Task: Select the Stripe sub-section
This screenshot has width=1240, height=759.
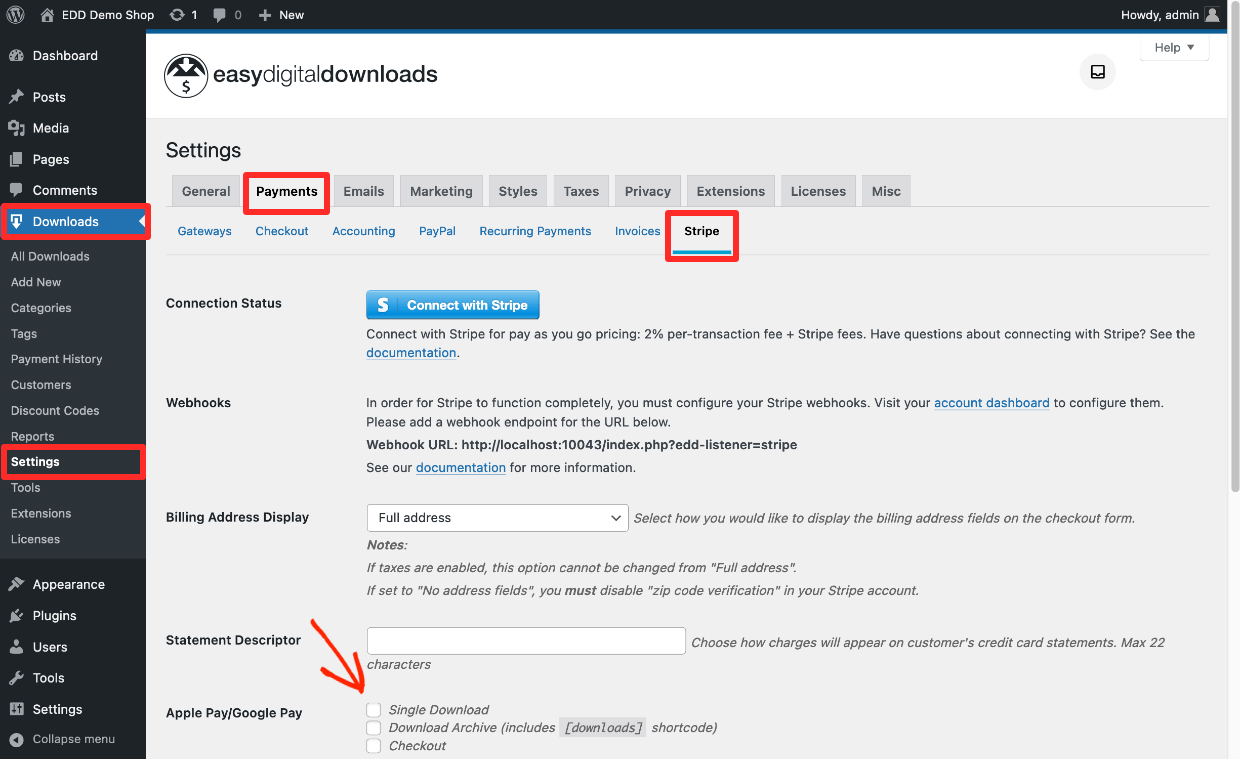Action: (702, 231)
